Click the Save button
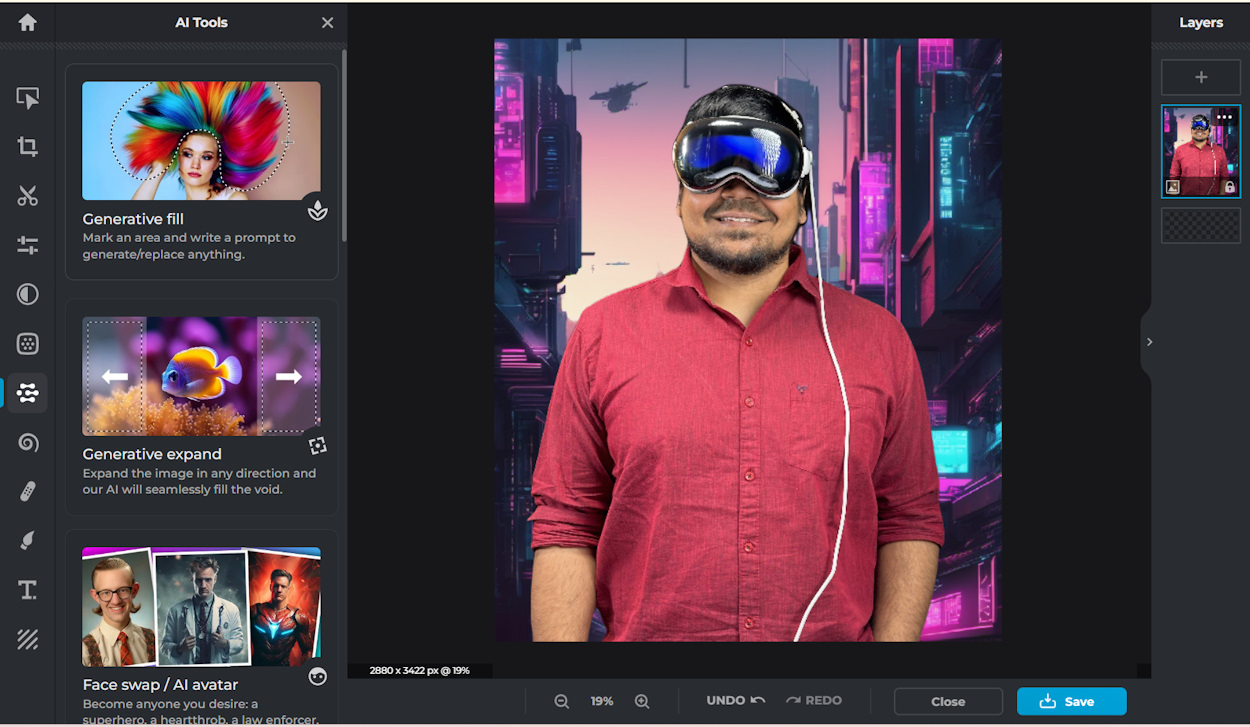The height and width of the screenshot is (727, 1250). coord(1071,701)
